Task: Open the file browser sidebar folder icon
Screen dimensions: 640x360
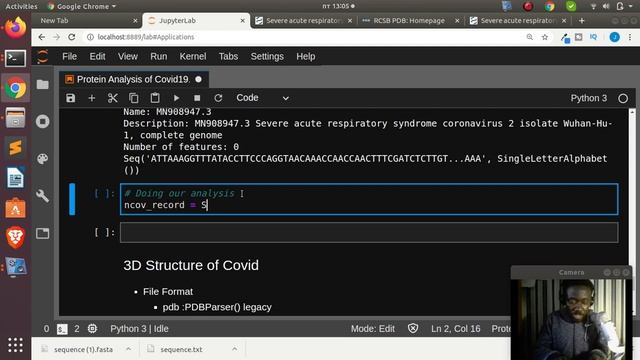Action: point(42,84)
